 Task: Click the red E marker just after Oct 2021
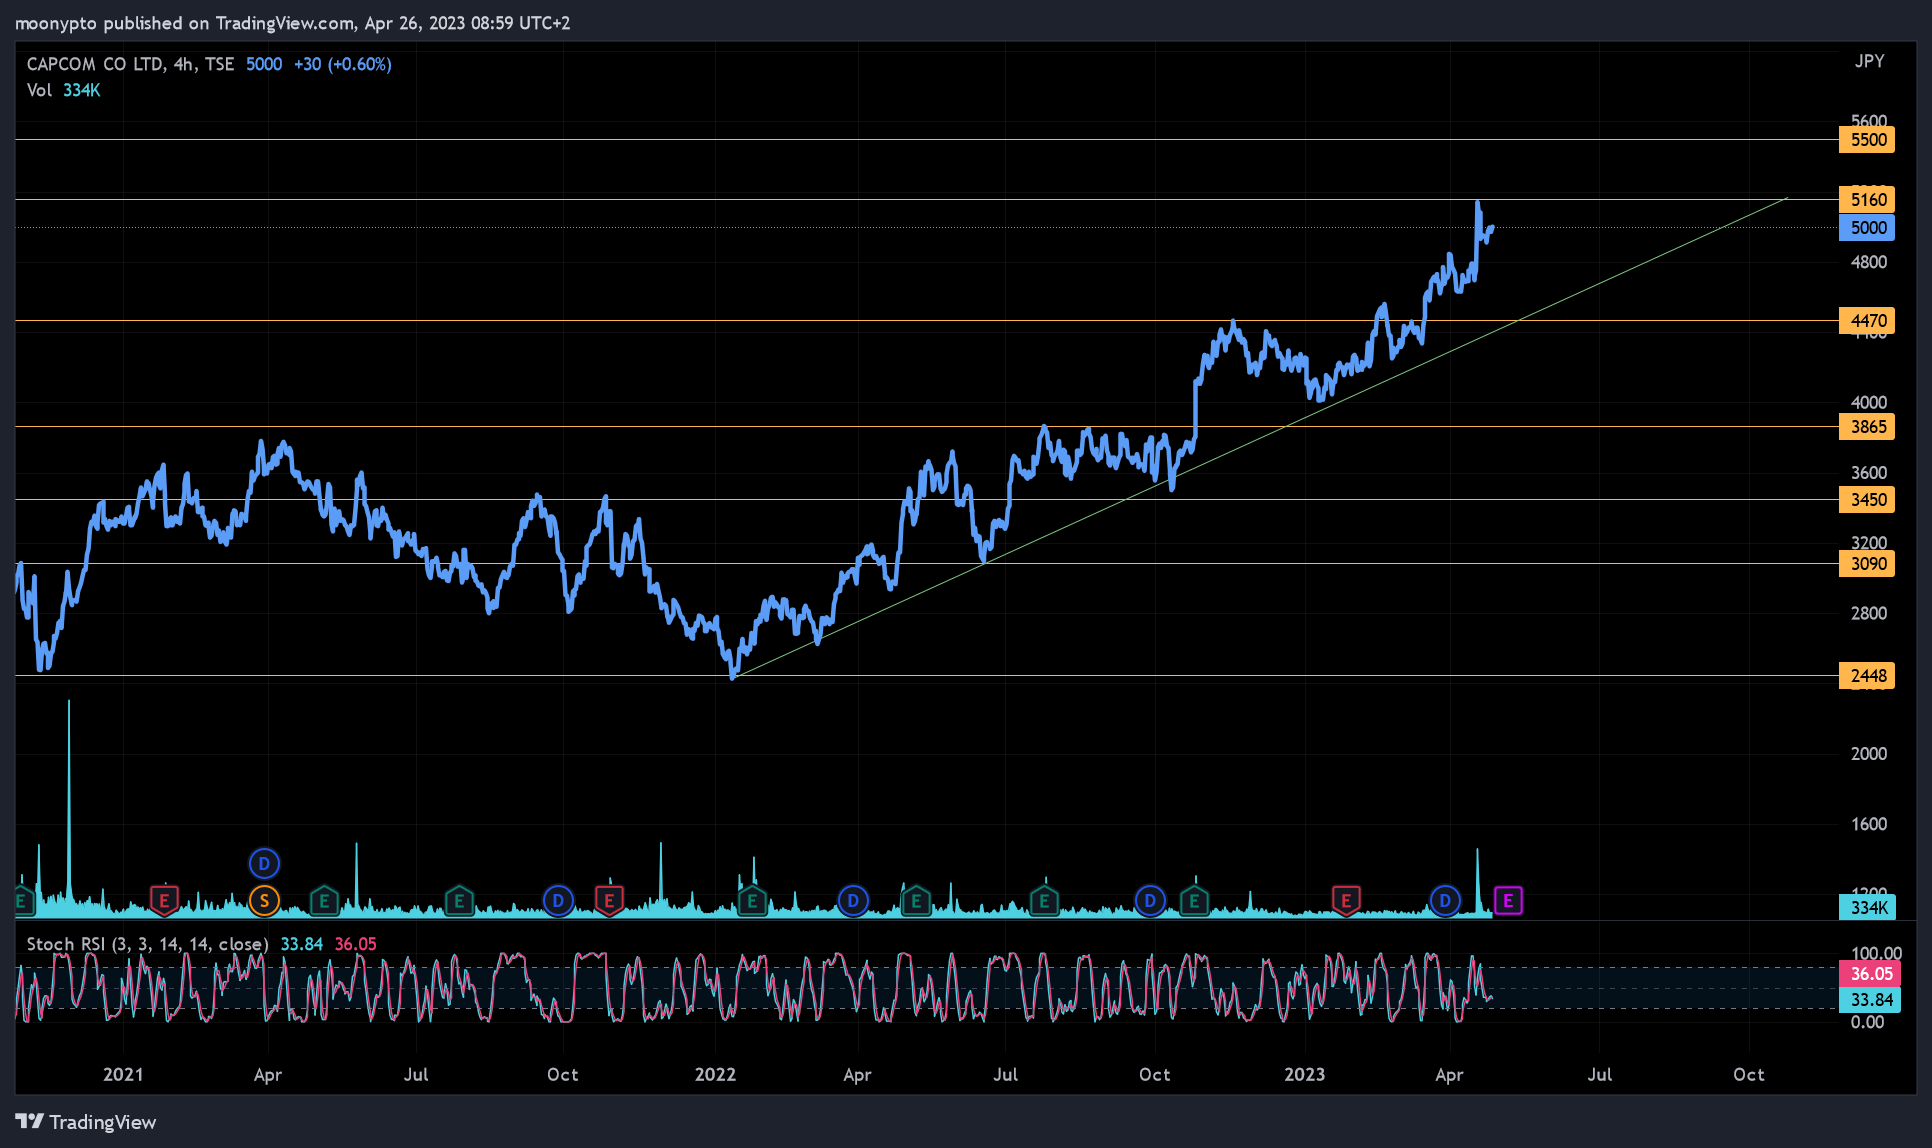coord(609,901)
